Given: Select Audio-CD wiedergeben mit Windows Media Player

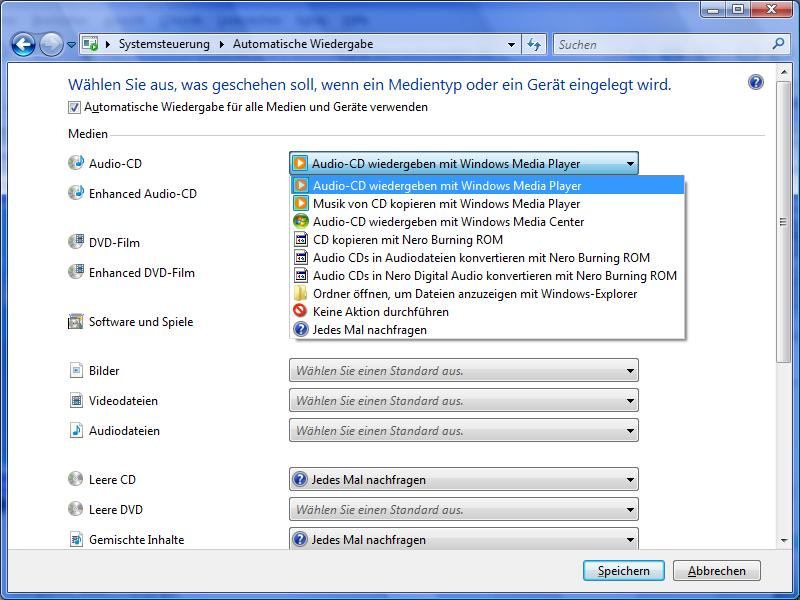Looking at the screenshot, I should point(487,185).
